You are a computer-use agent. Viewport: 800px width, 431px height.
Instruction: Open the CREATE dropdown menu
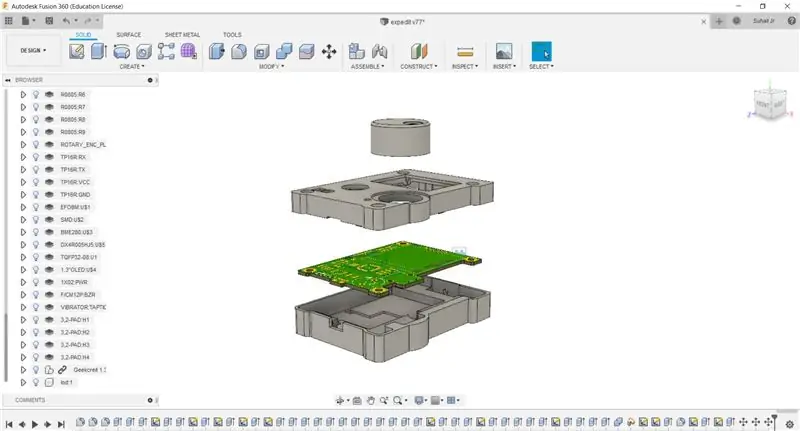(x=132, y=66)
